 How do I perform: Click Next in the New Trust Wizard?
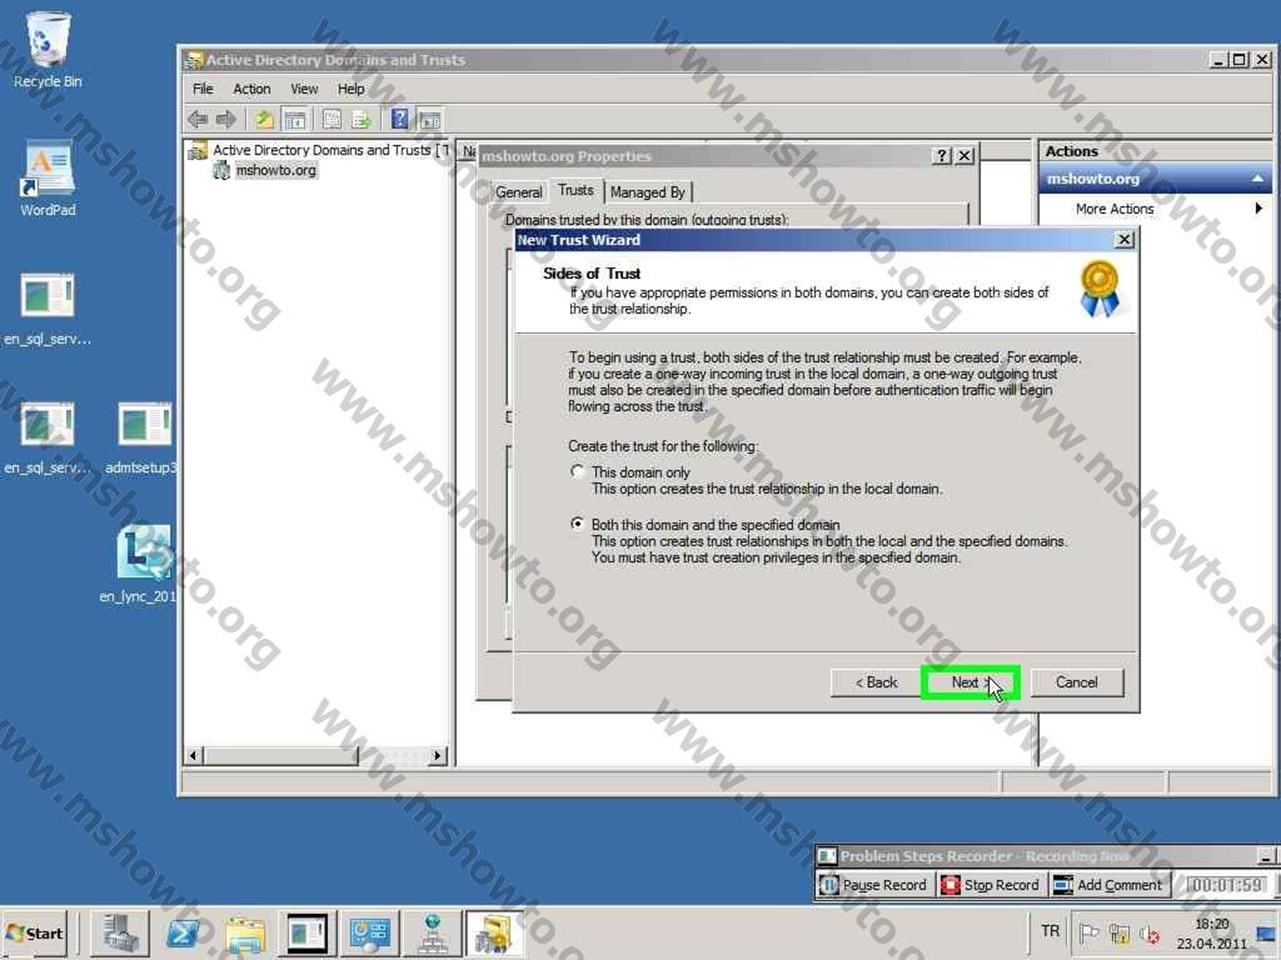click(970, 682)
